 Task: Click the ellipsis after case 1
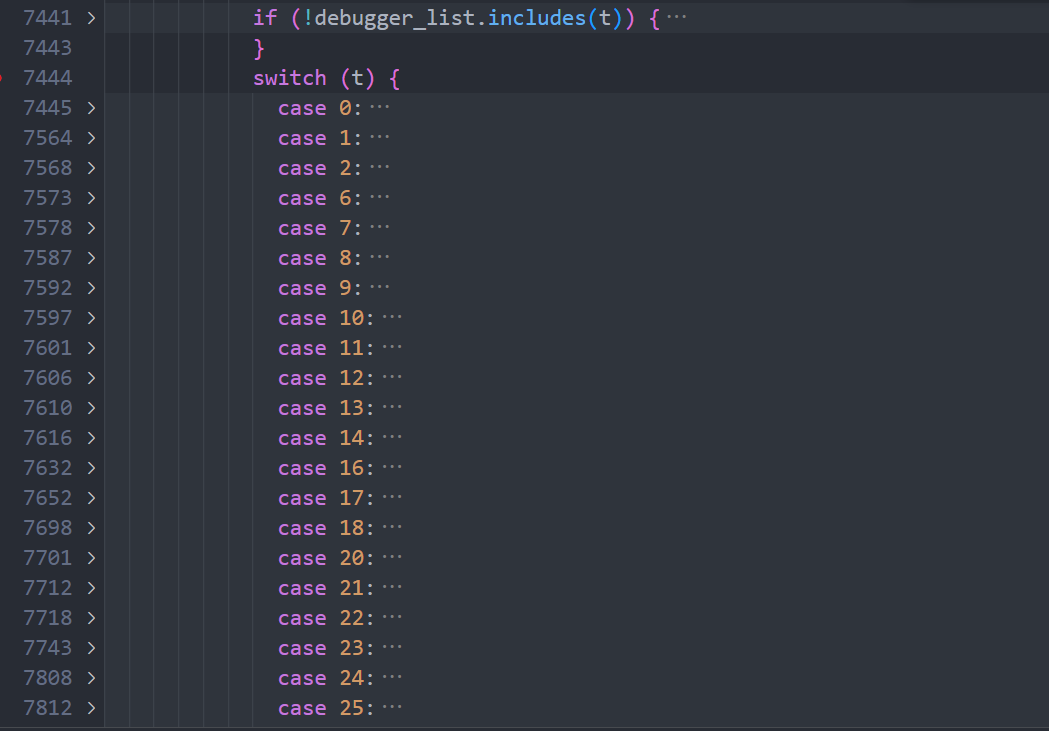click(x=380, y=138)
